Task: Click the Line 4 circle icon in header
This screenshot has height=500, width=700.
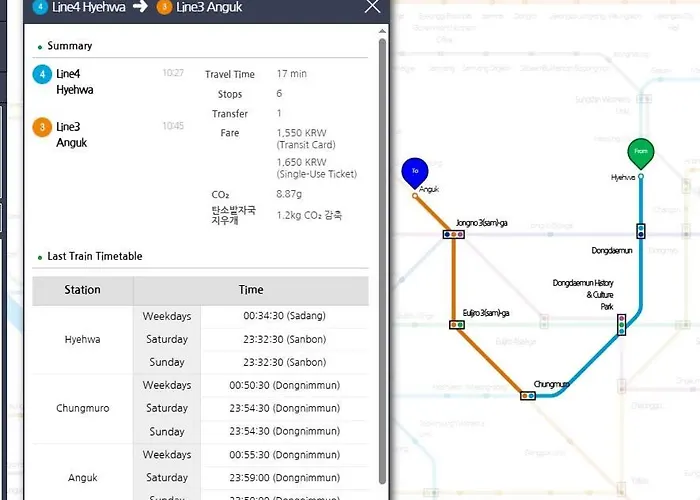Action: point(40,7)
